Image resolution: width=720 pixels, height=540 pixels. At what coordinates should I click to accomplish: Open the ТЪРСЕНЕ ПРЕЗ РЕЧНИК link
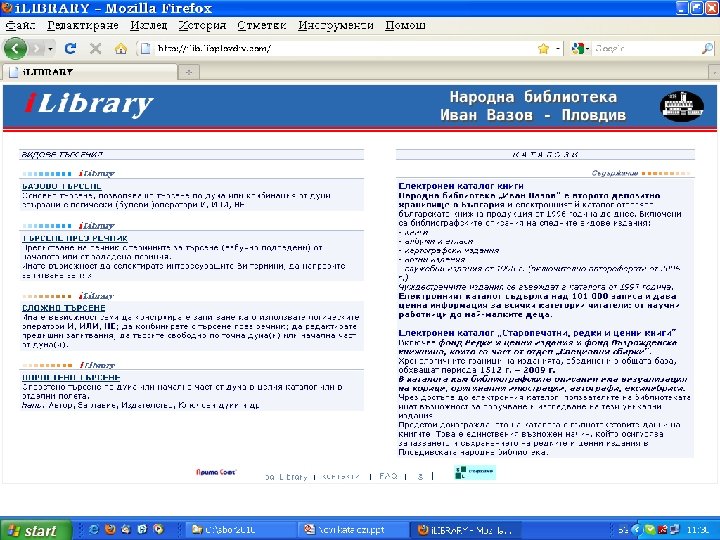[75, 238]
